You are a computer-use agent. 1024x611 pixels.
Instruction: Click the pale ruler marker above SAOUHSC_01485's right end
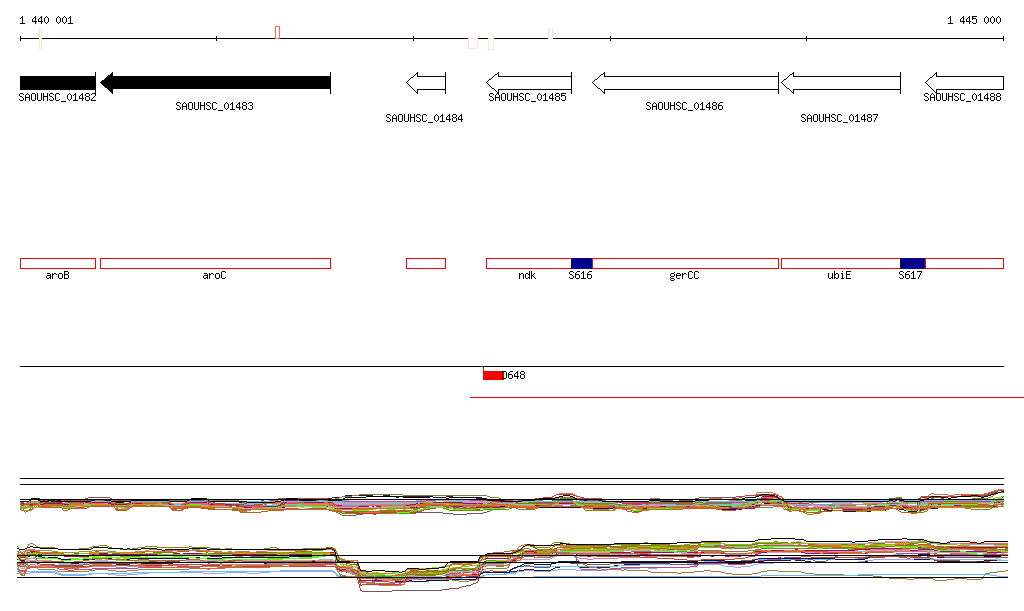coord(551,34)
